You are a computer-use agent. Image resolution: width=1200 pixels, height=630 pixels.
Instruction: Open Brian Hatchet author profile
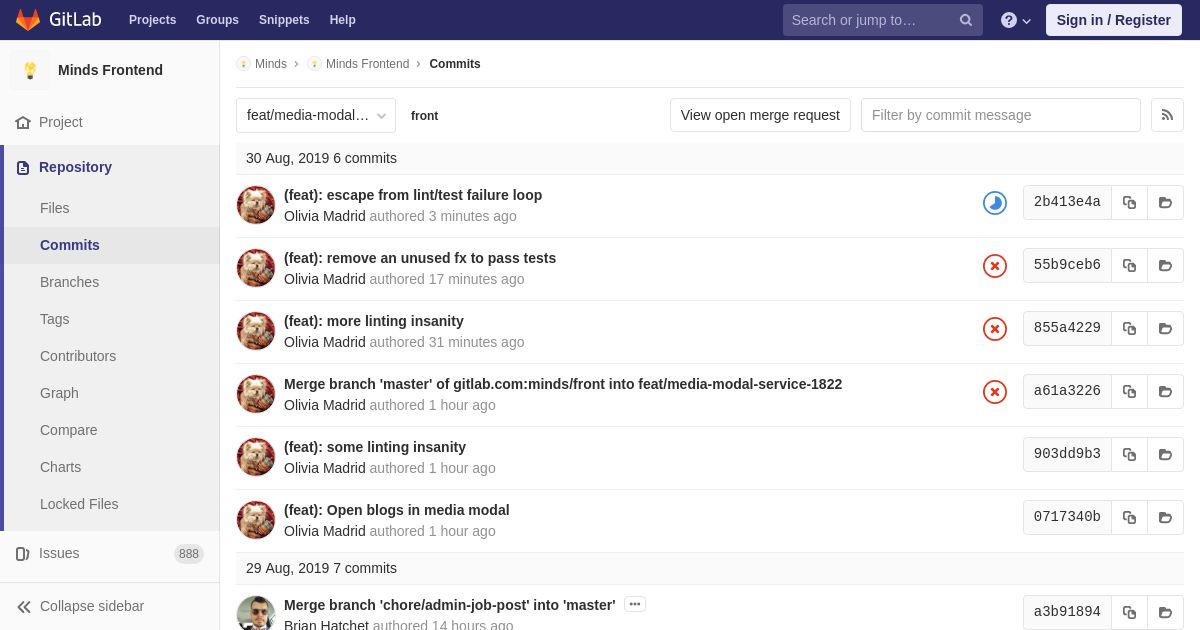click(326, 626)
